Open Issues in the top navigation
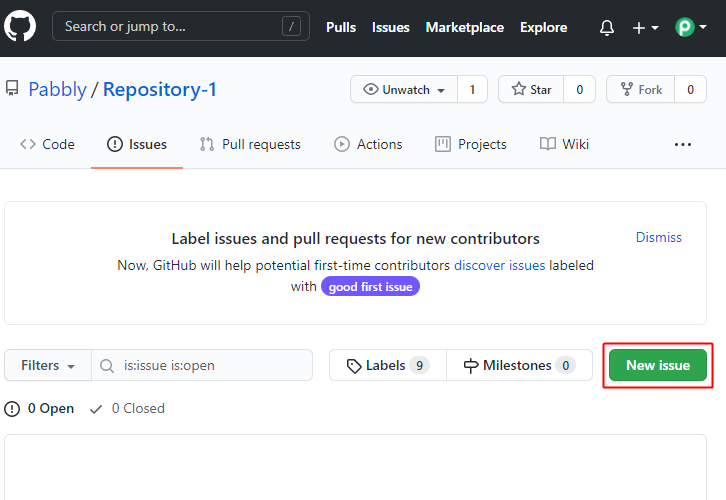The image size is (726, 500). (x=390, y=27)
